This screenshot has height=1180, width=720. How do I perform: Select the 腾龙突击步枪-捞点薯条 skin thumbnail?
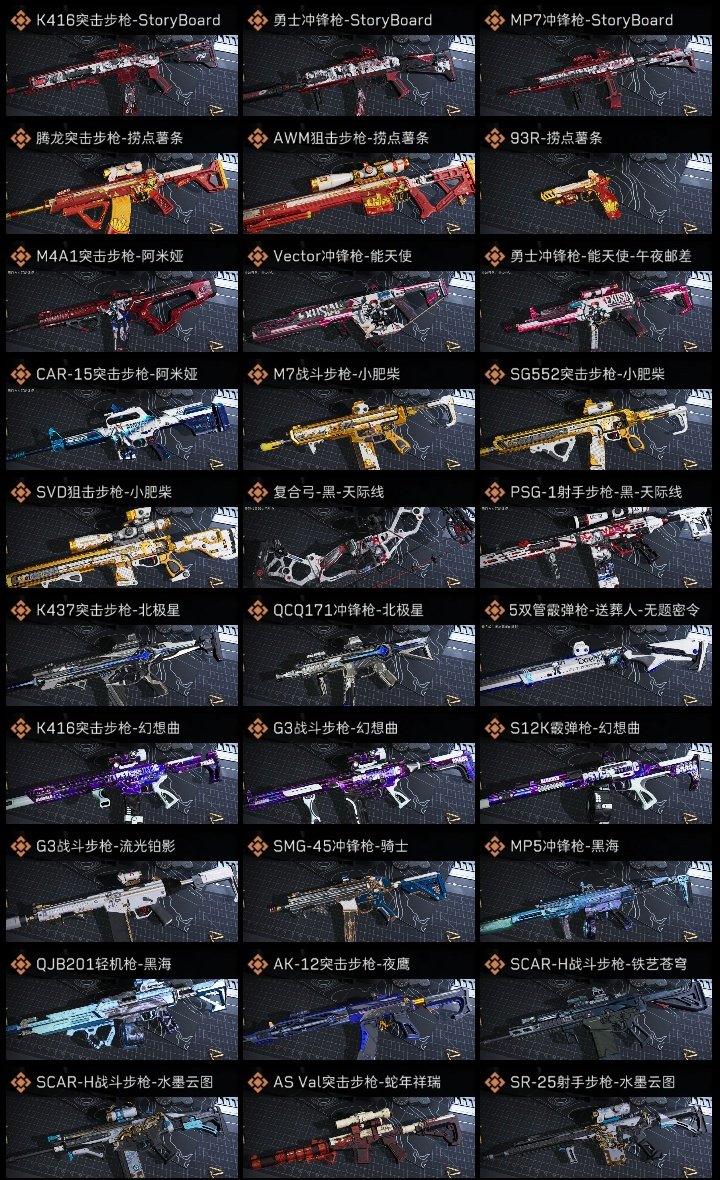pyautogui.click(x=122, y=193)
